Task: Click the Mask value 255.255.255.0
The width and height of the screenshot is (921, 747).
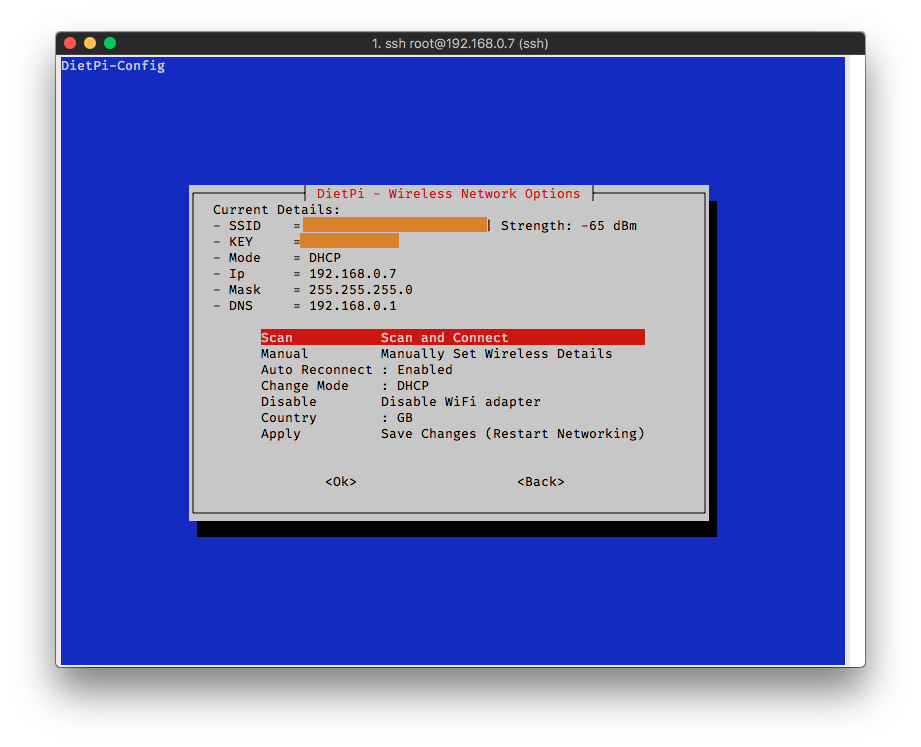Action: click(x=361, y=290)
